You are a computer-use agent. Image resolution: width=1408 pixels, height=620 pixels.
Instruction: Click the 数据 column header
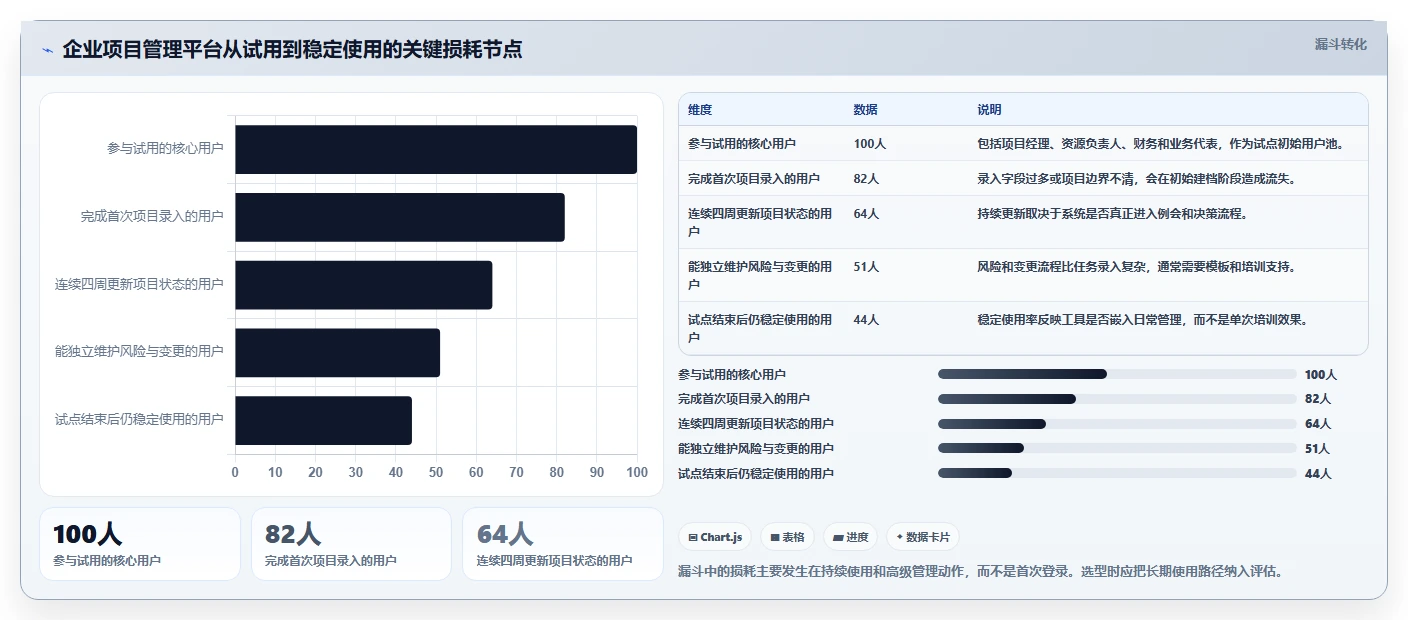(x=866, y=110)
